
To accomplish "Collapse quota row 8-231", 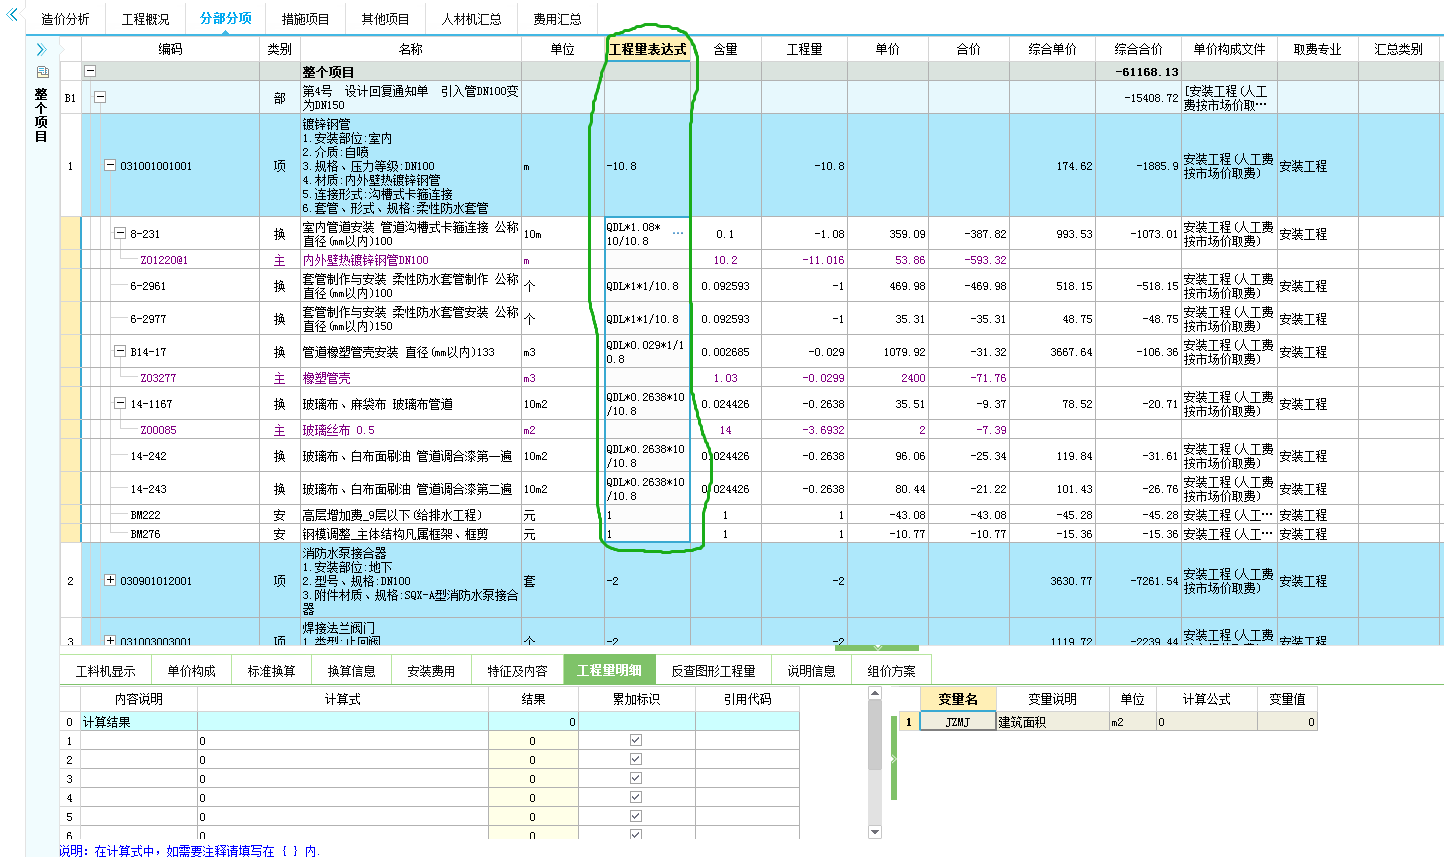I will point(120,233).
